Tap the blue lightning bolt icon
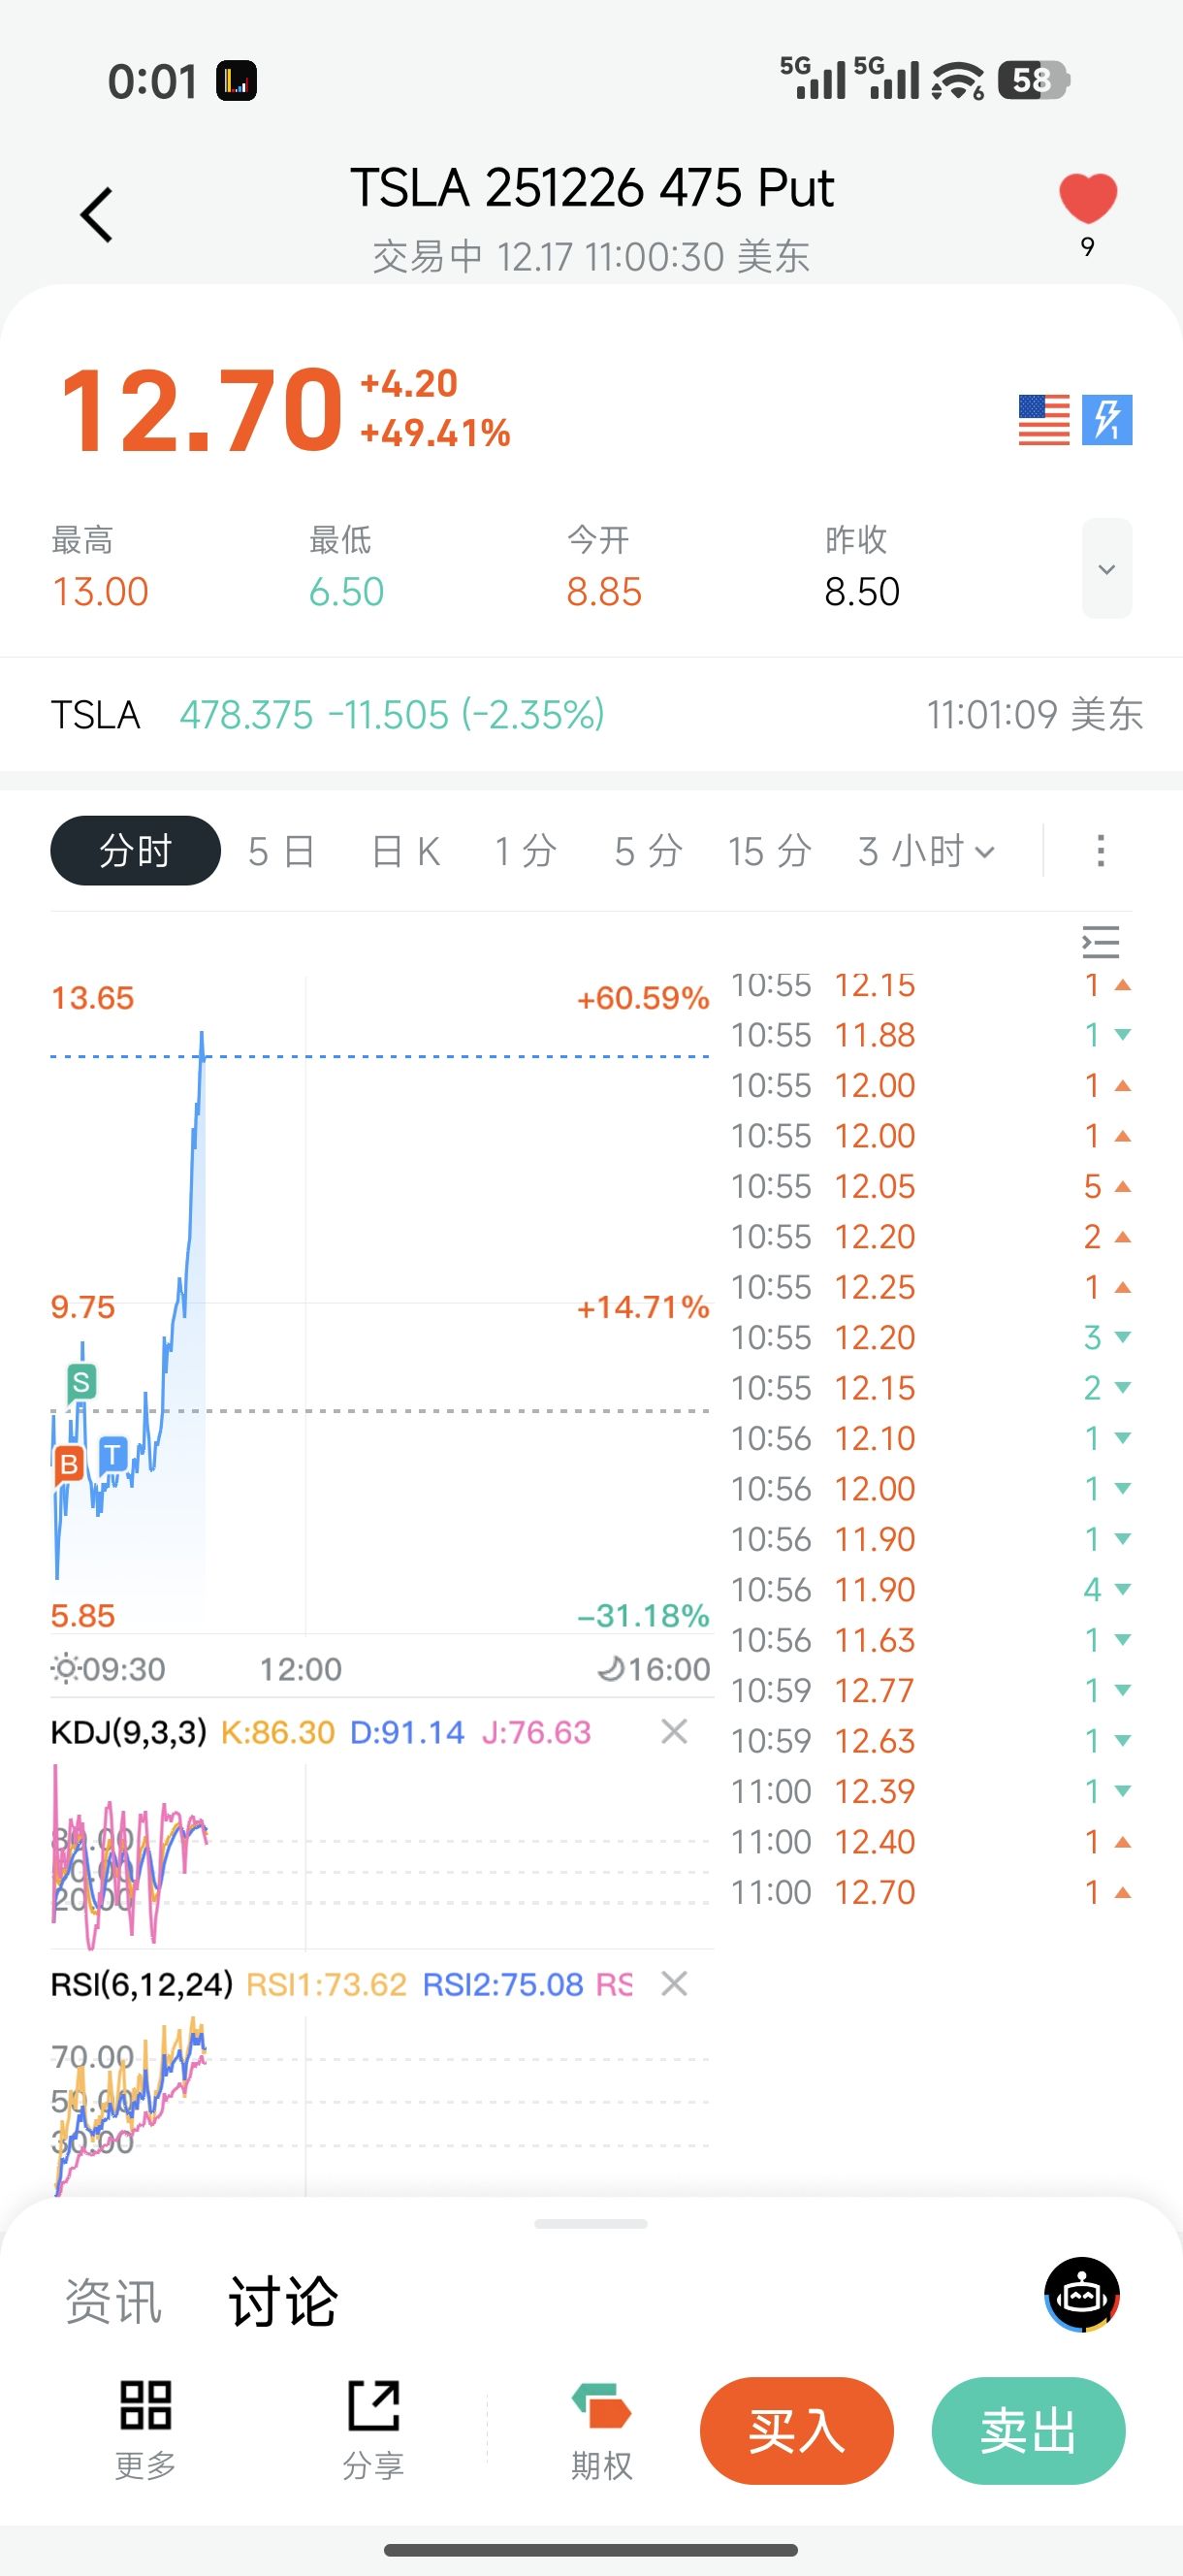Viewport: 1183px width, 2576px height. 1107,420
